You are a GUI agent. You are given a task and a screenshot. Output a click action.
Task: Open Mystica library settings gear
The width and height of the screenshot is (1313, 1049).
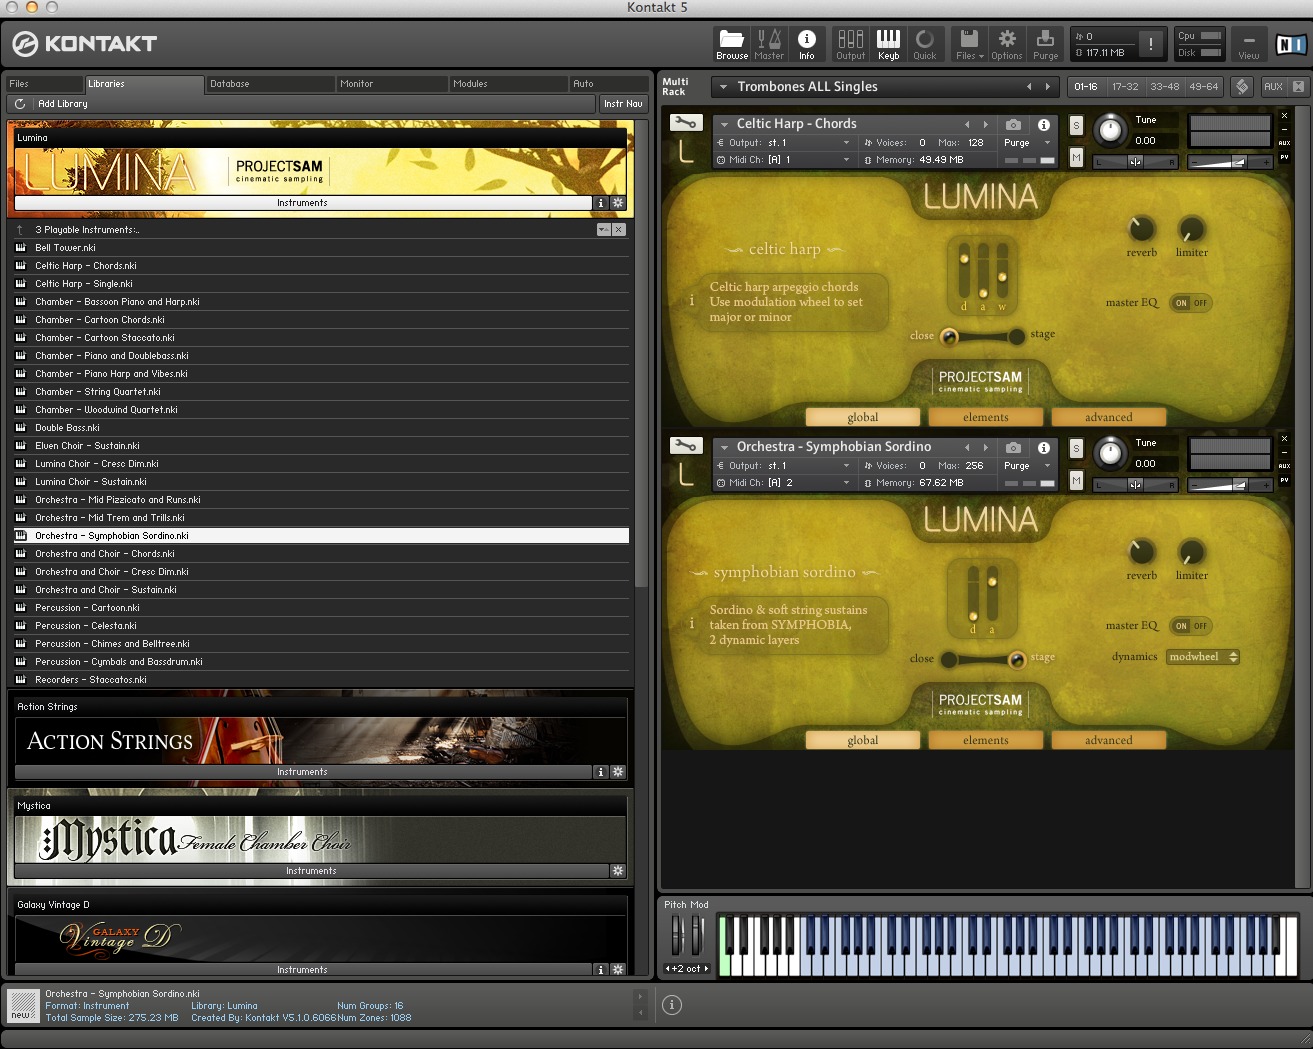pos(618,871)
